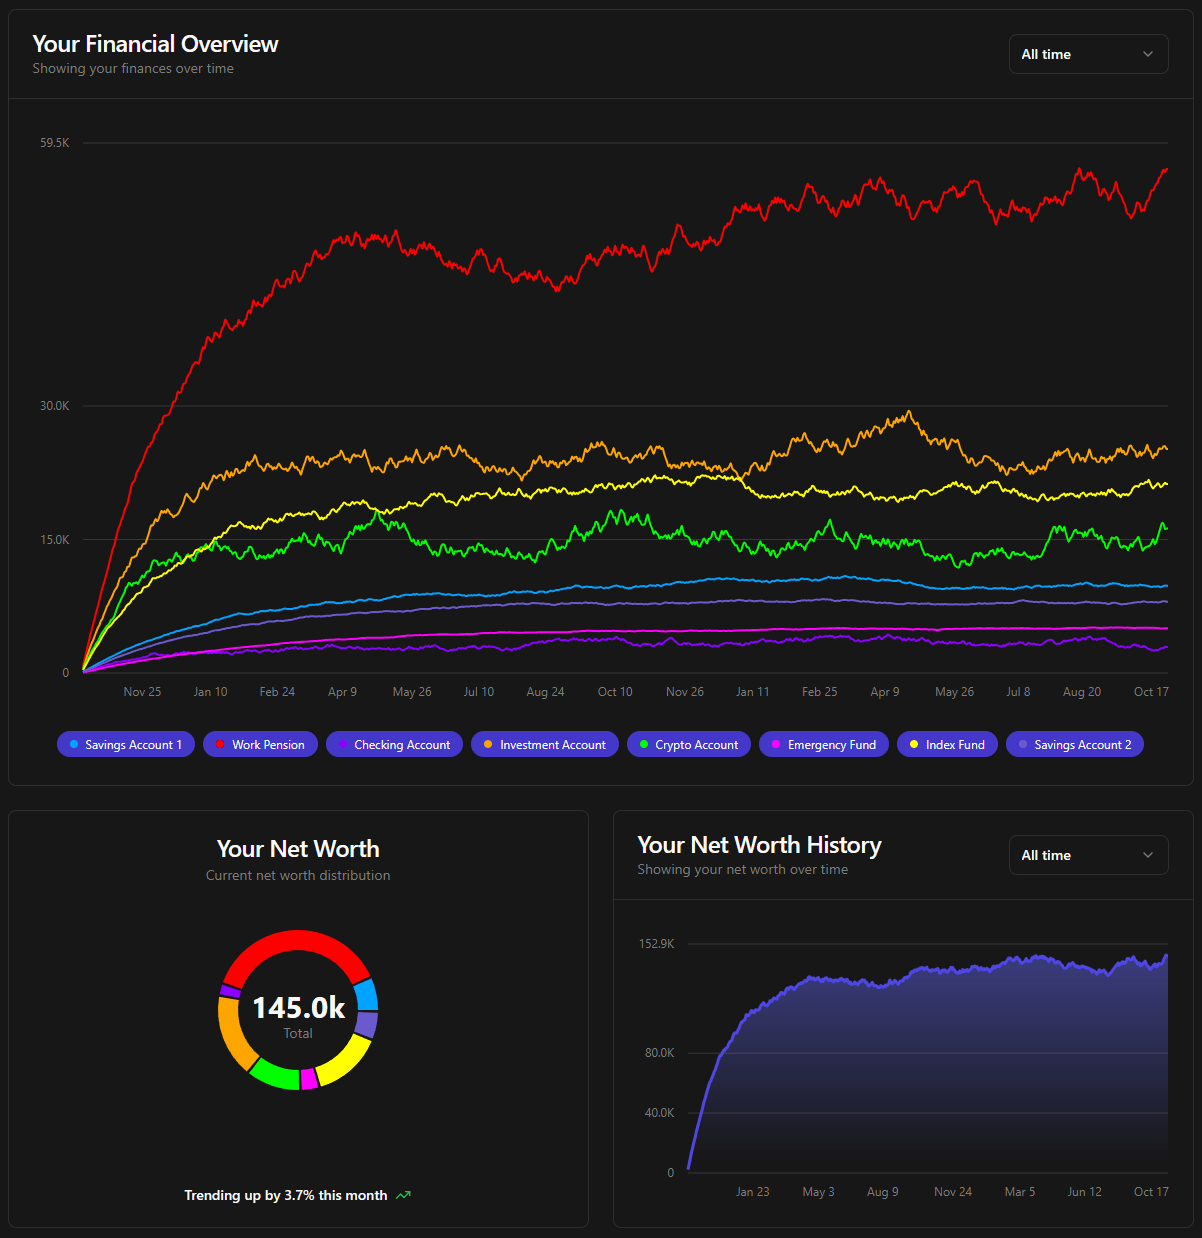
Task: Hide the Checking Account line
Action: (394, 745)
